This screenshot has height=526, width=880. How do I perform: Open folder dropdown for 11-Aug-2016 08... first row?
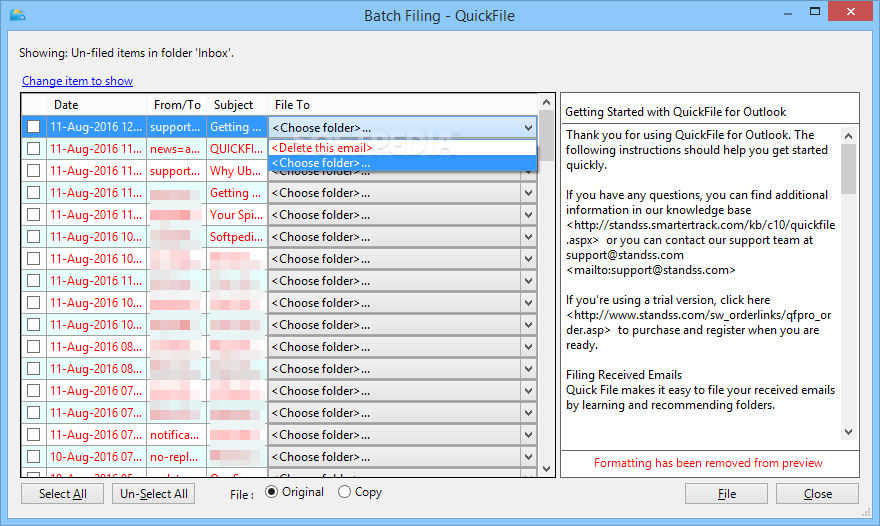click(528, 347)
